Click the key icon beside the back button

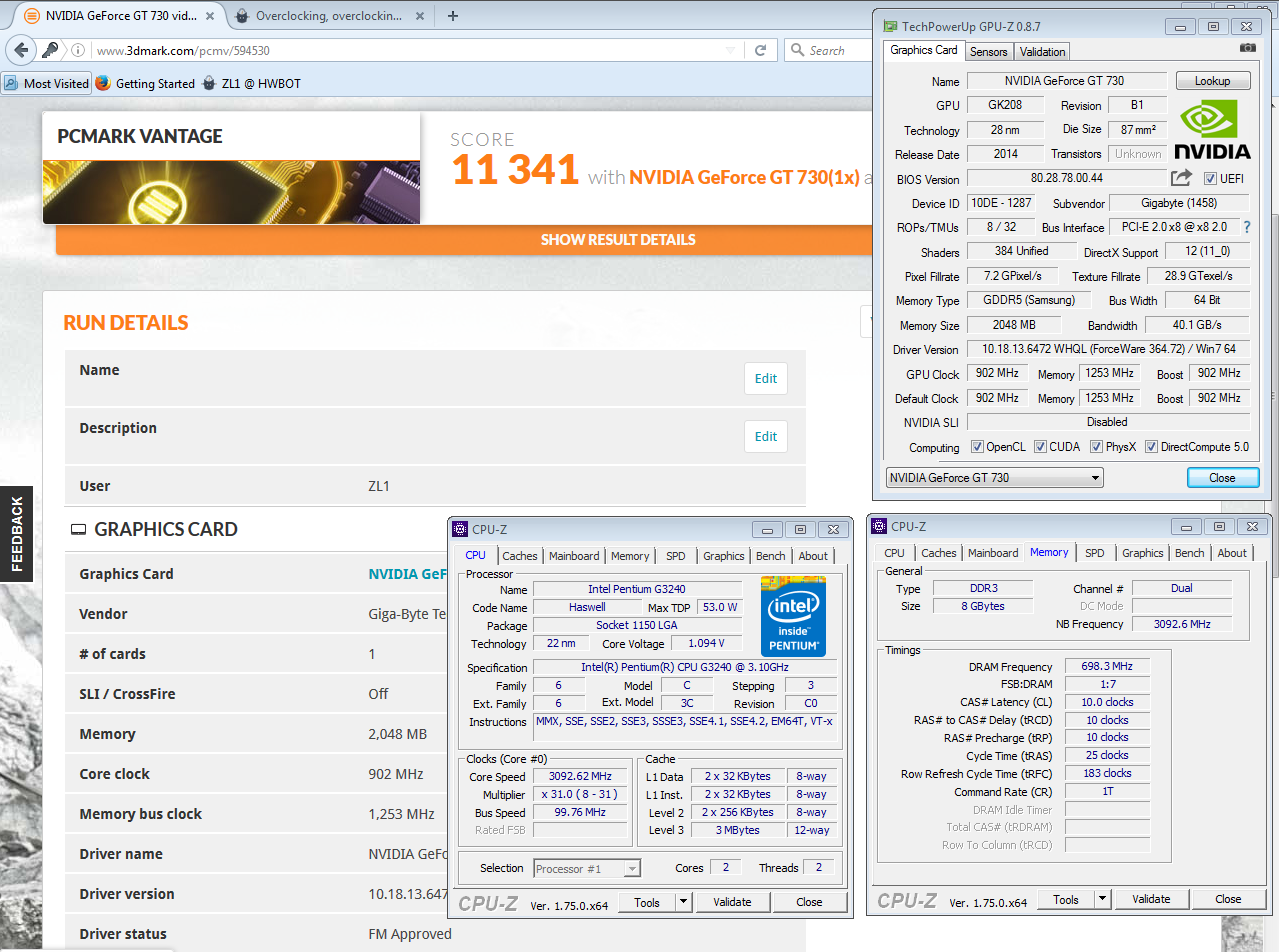[x=51, y=50]
